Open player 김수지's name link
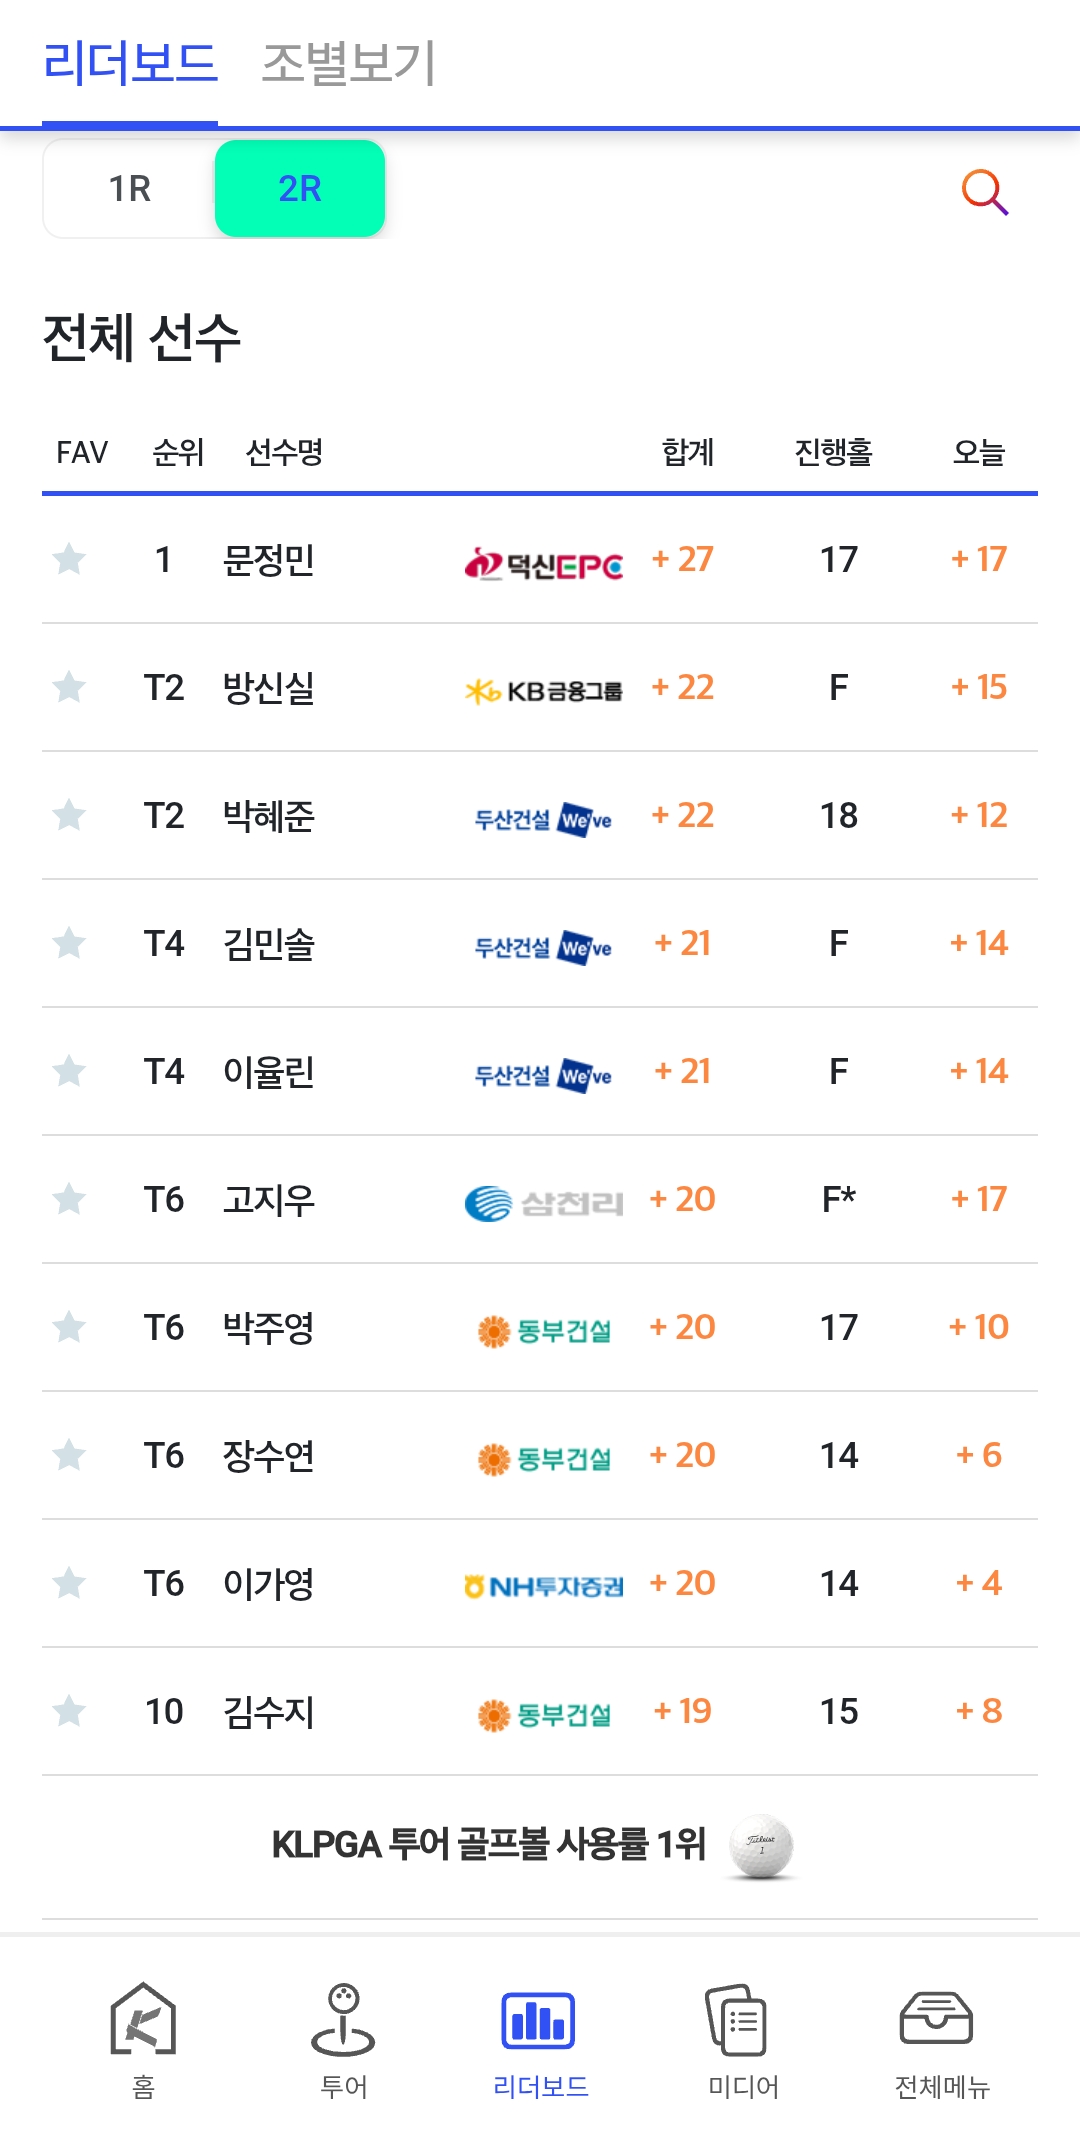Screen dimensions: 1080x2129 (x=269, y=1712)
